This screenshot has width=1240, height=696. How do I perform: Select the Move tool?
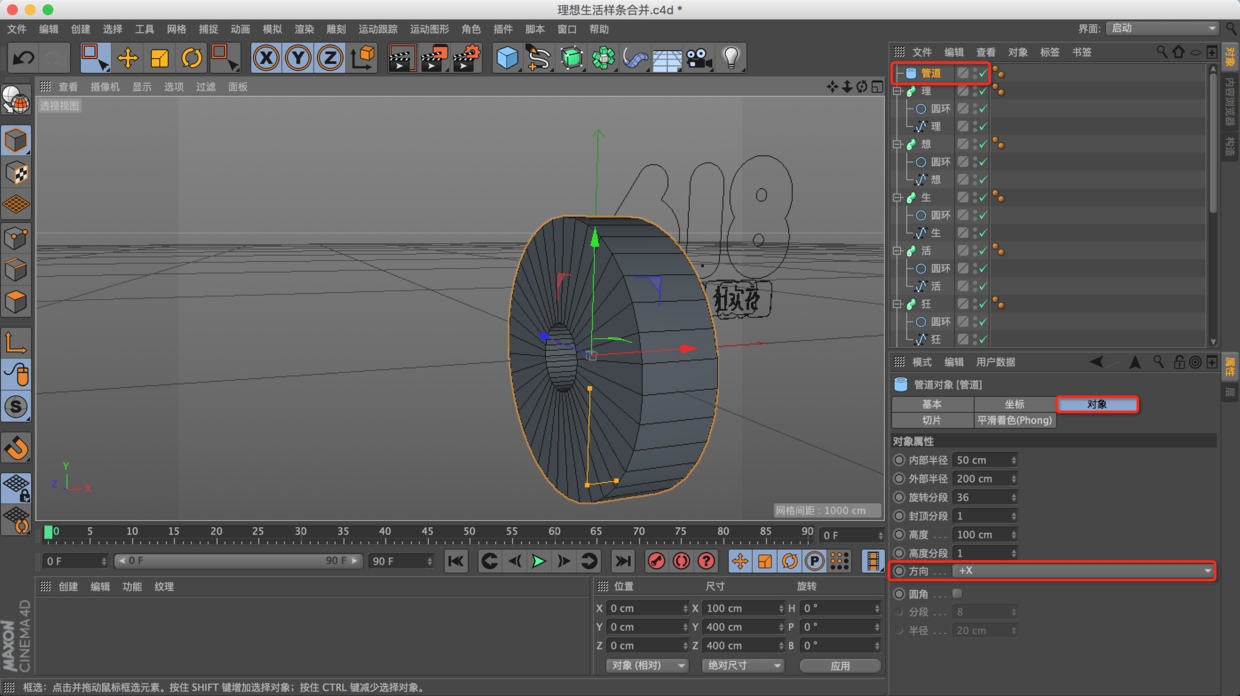127,58
